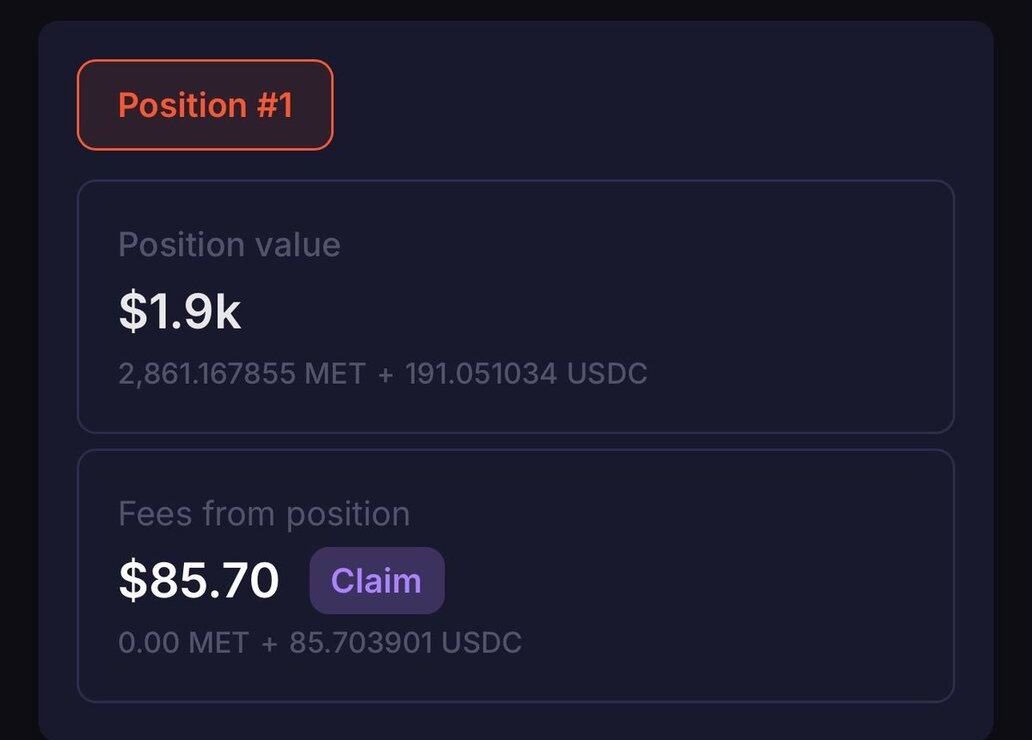The image size is (1032, 740).
Task: Click the "#1" number in the position badge
Action: 274,105
